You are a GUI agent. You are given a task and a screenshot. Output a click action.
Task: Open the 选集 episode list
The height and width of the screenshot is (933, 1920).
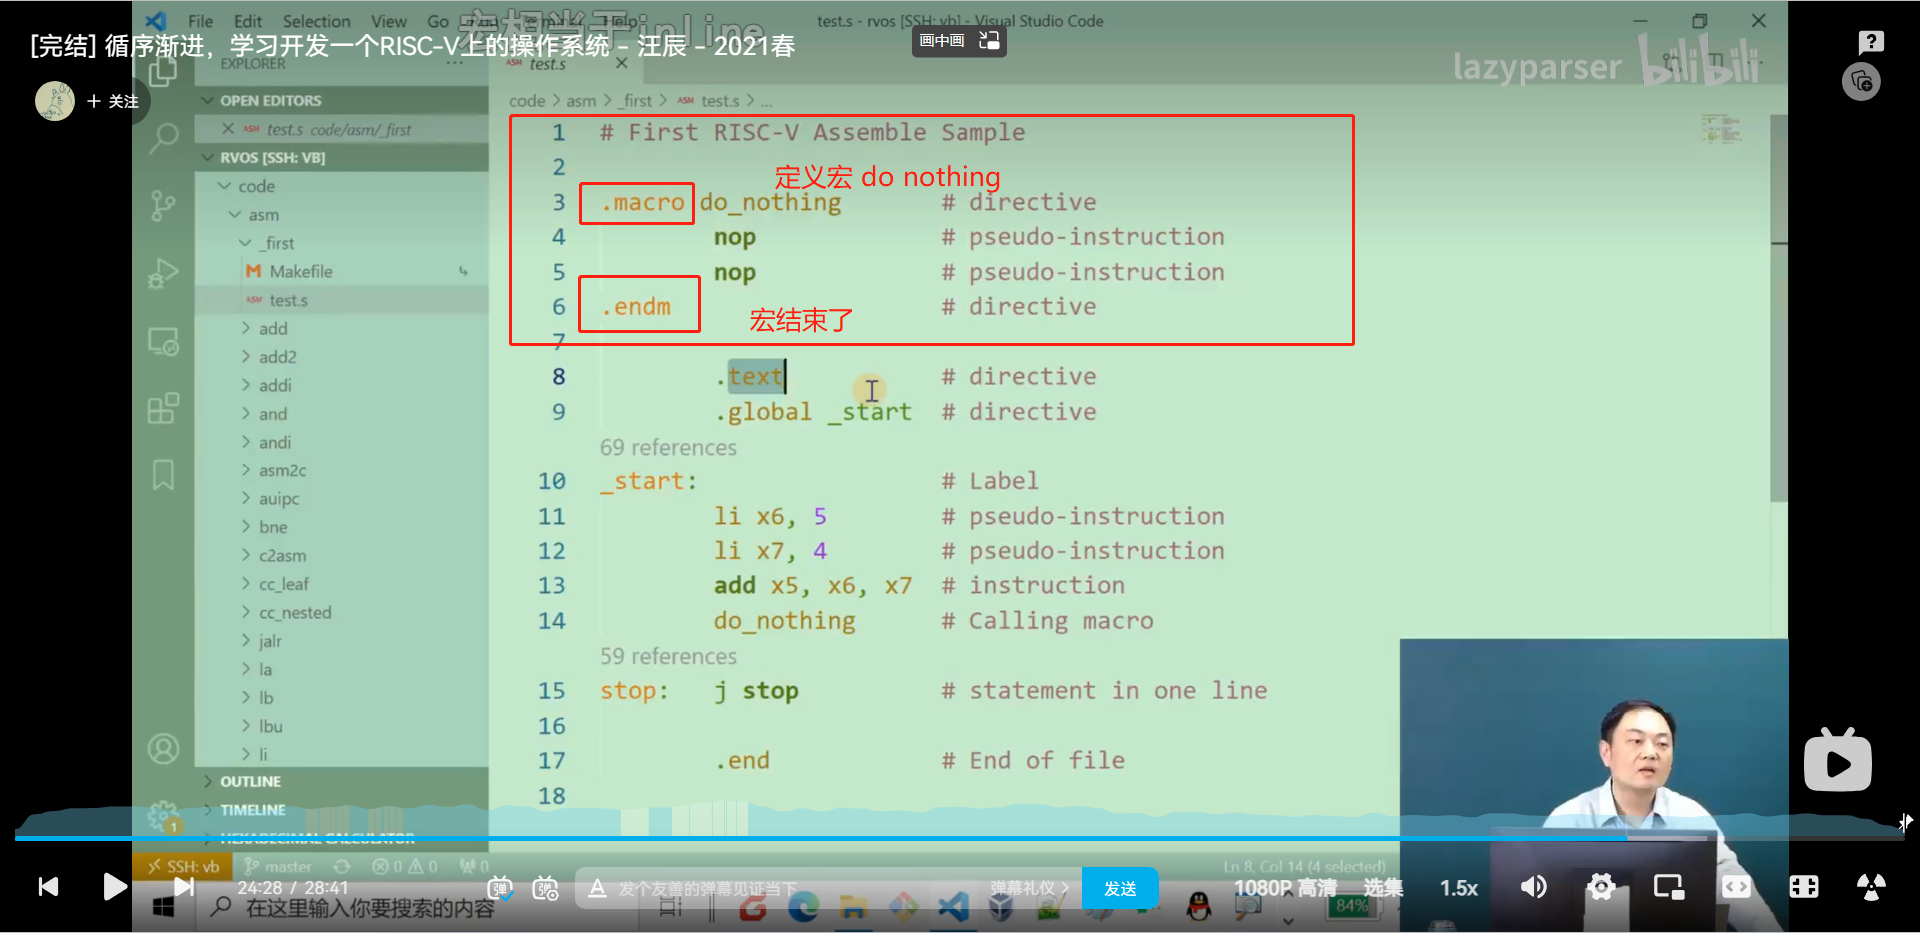tap(1383, 888)
